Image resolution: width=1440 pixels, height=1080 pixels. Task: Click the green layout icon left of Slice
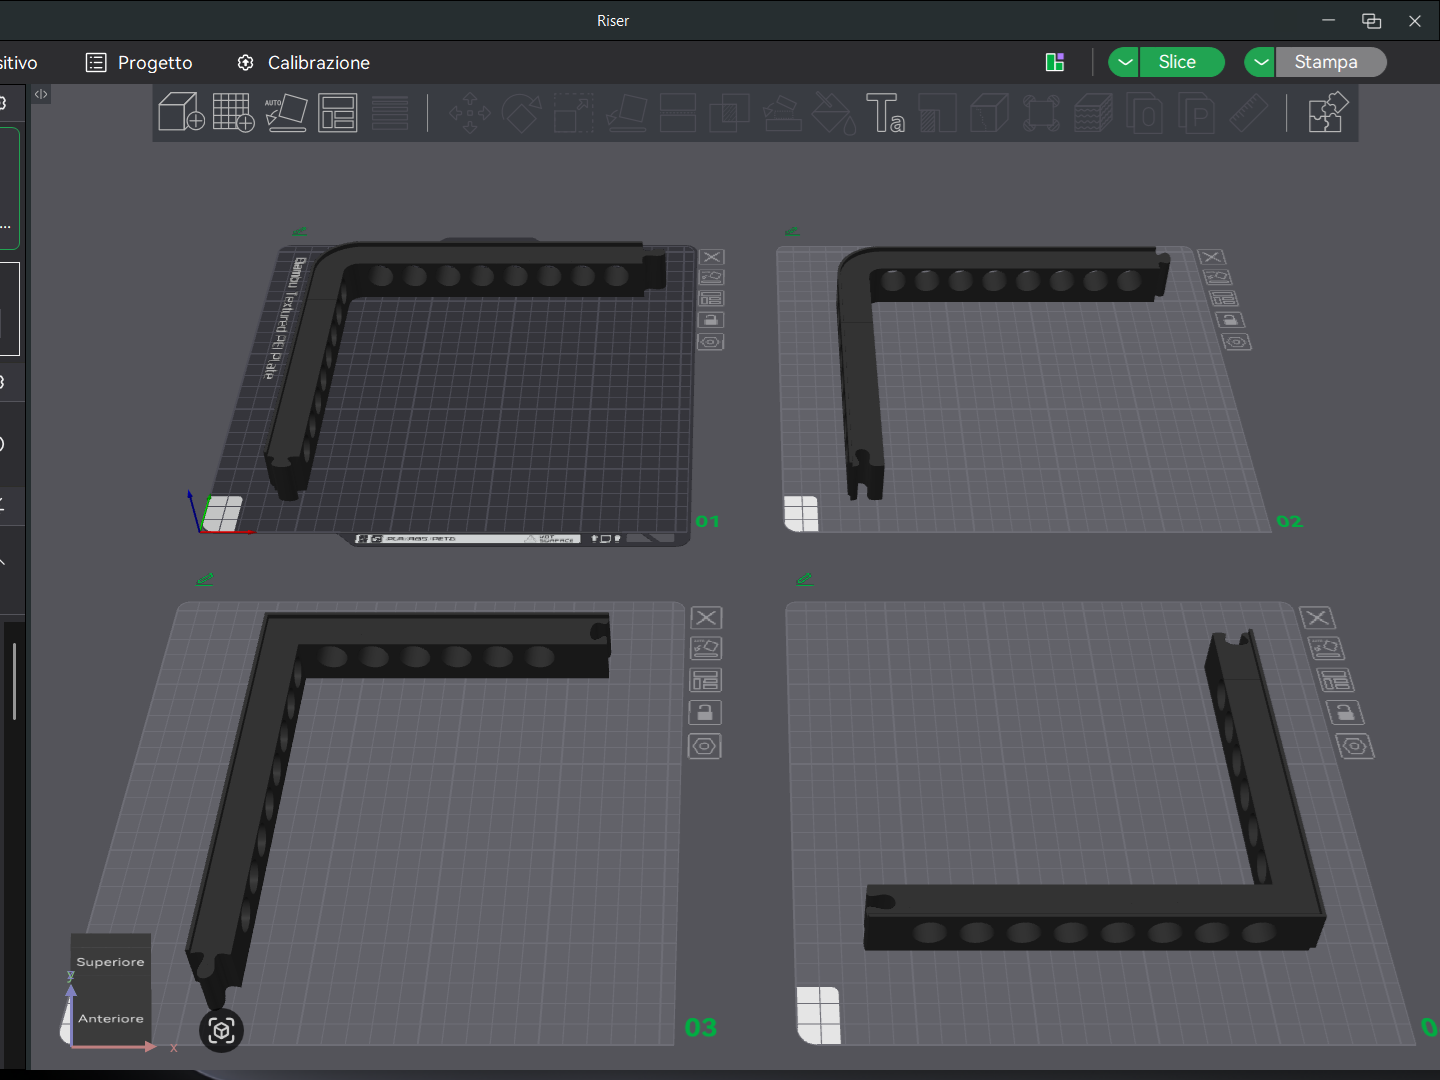pyautogui.click(x=1055, y=62)
